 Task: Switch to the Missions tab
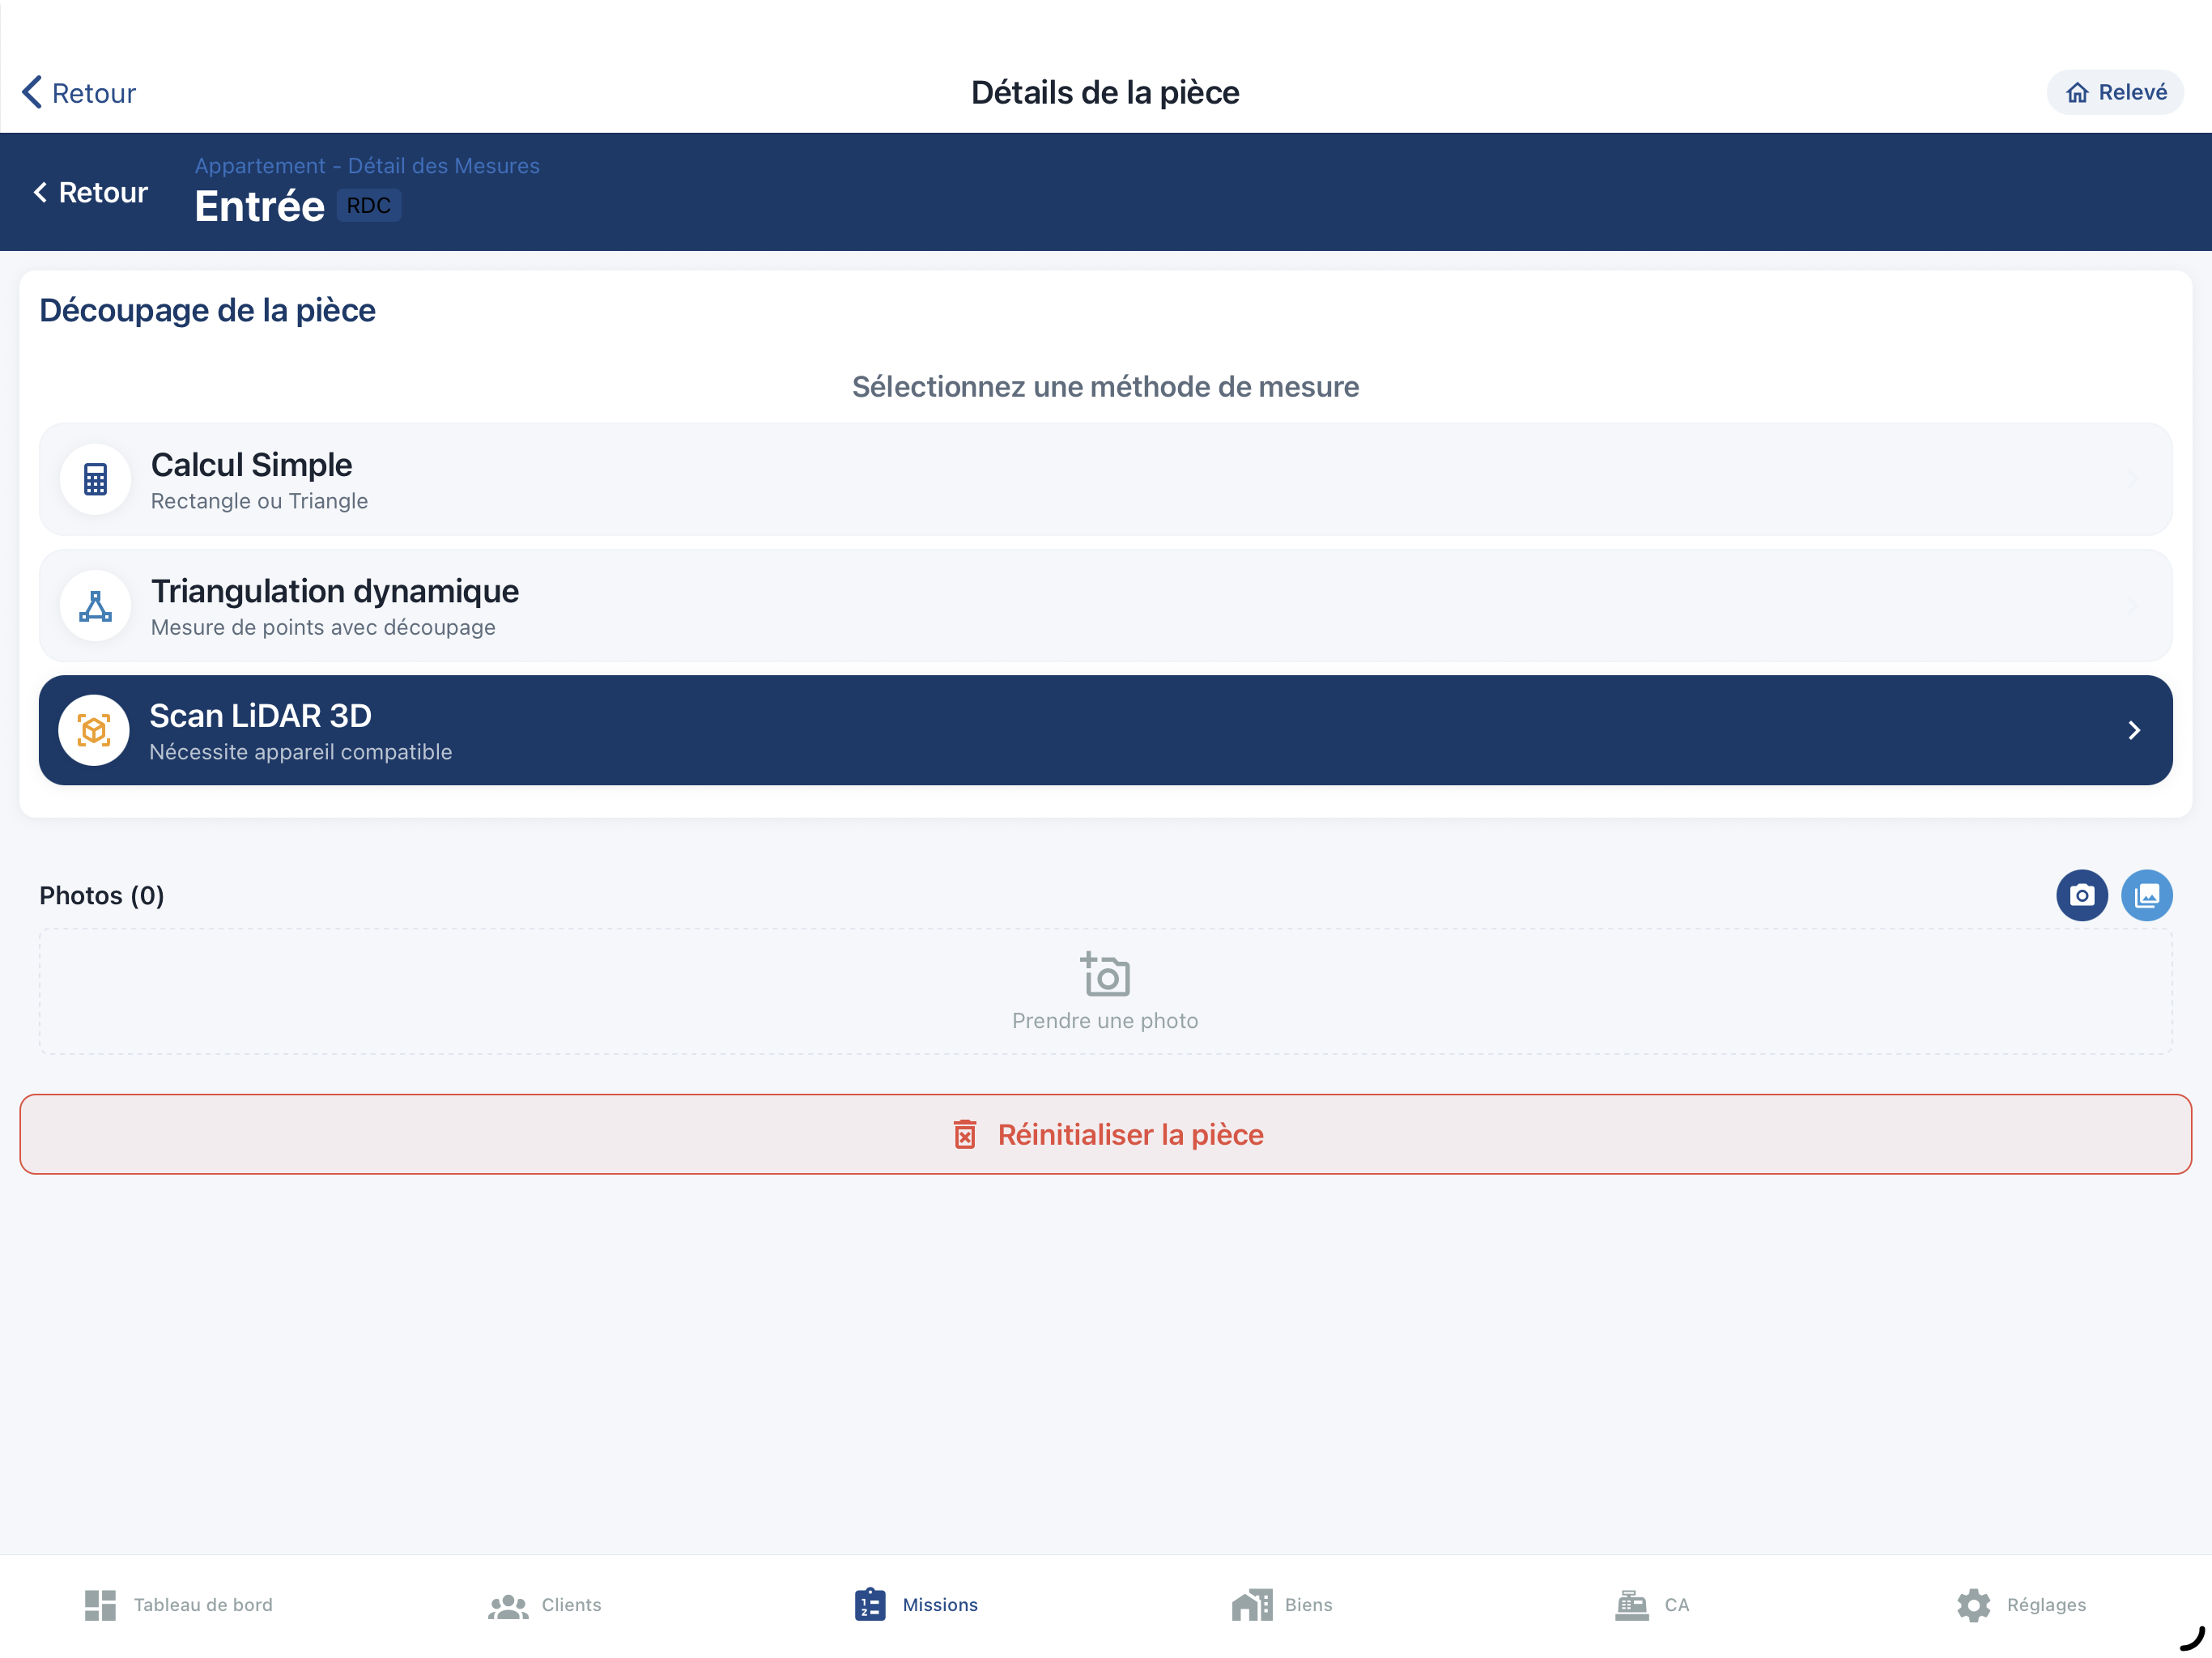(x=913, y=1605)
